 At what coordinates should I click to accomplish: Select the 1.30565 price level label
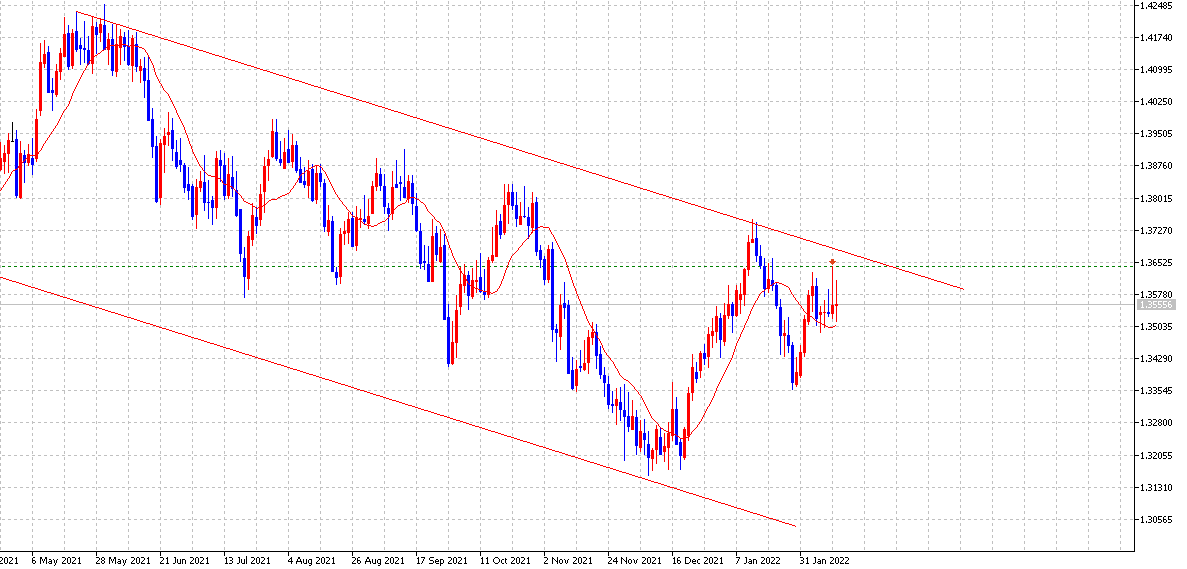(1157, 520)
